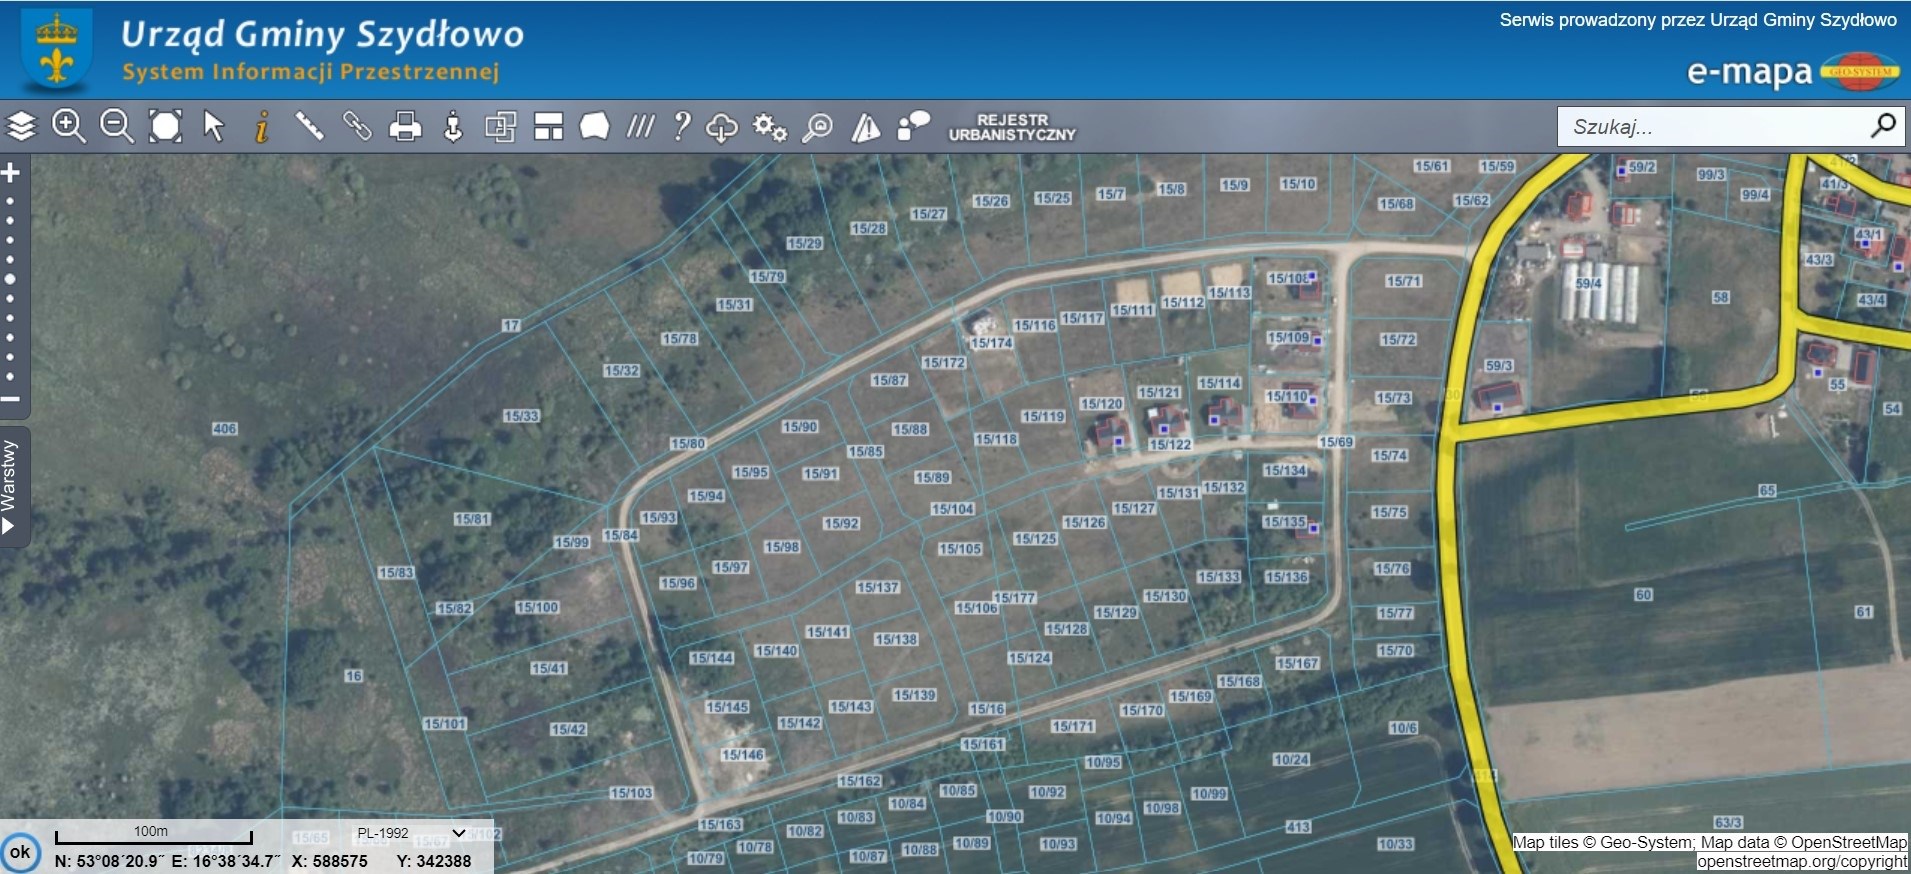Viewport: 1911px width, 874px height.
Task: Click the question mark help icon
Action: (x=681, y=127)
